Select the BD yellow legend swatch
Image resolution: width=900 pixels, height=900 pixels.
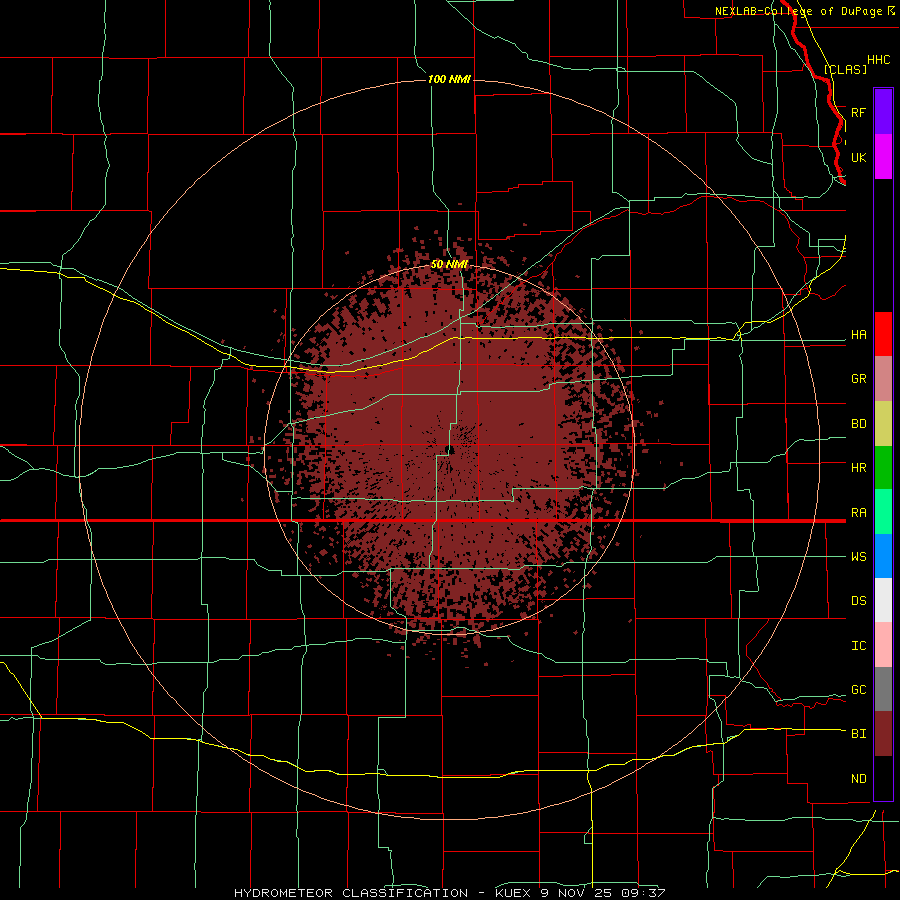[883, 424]
